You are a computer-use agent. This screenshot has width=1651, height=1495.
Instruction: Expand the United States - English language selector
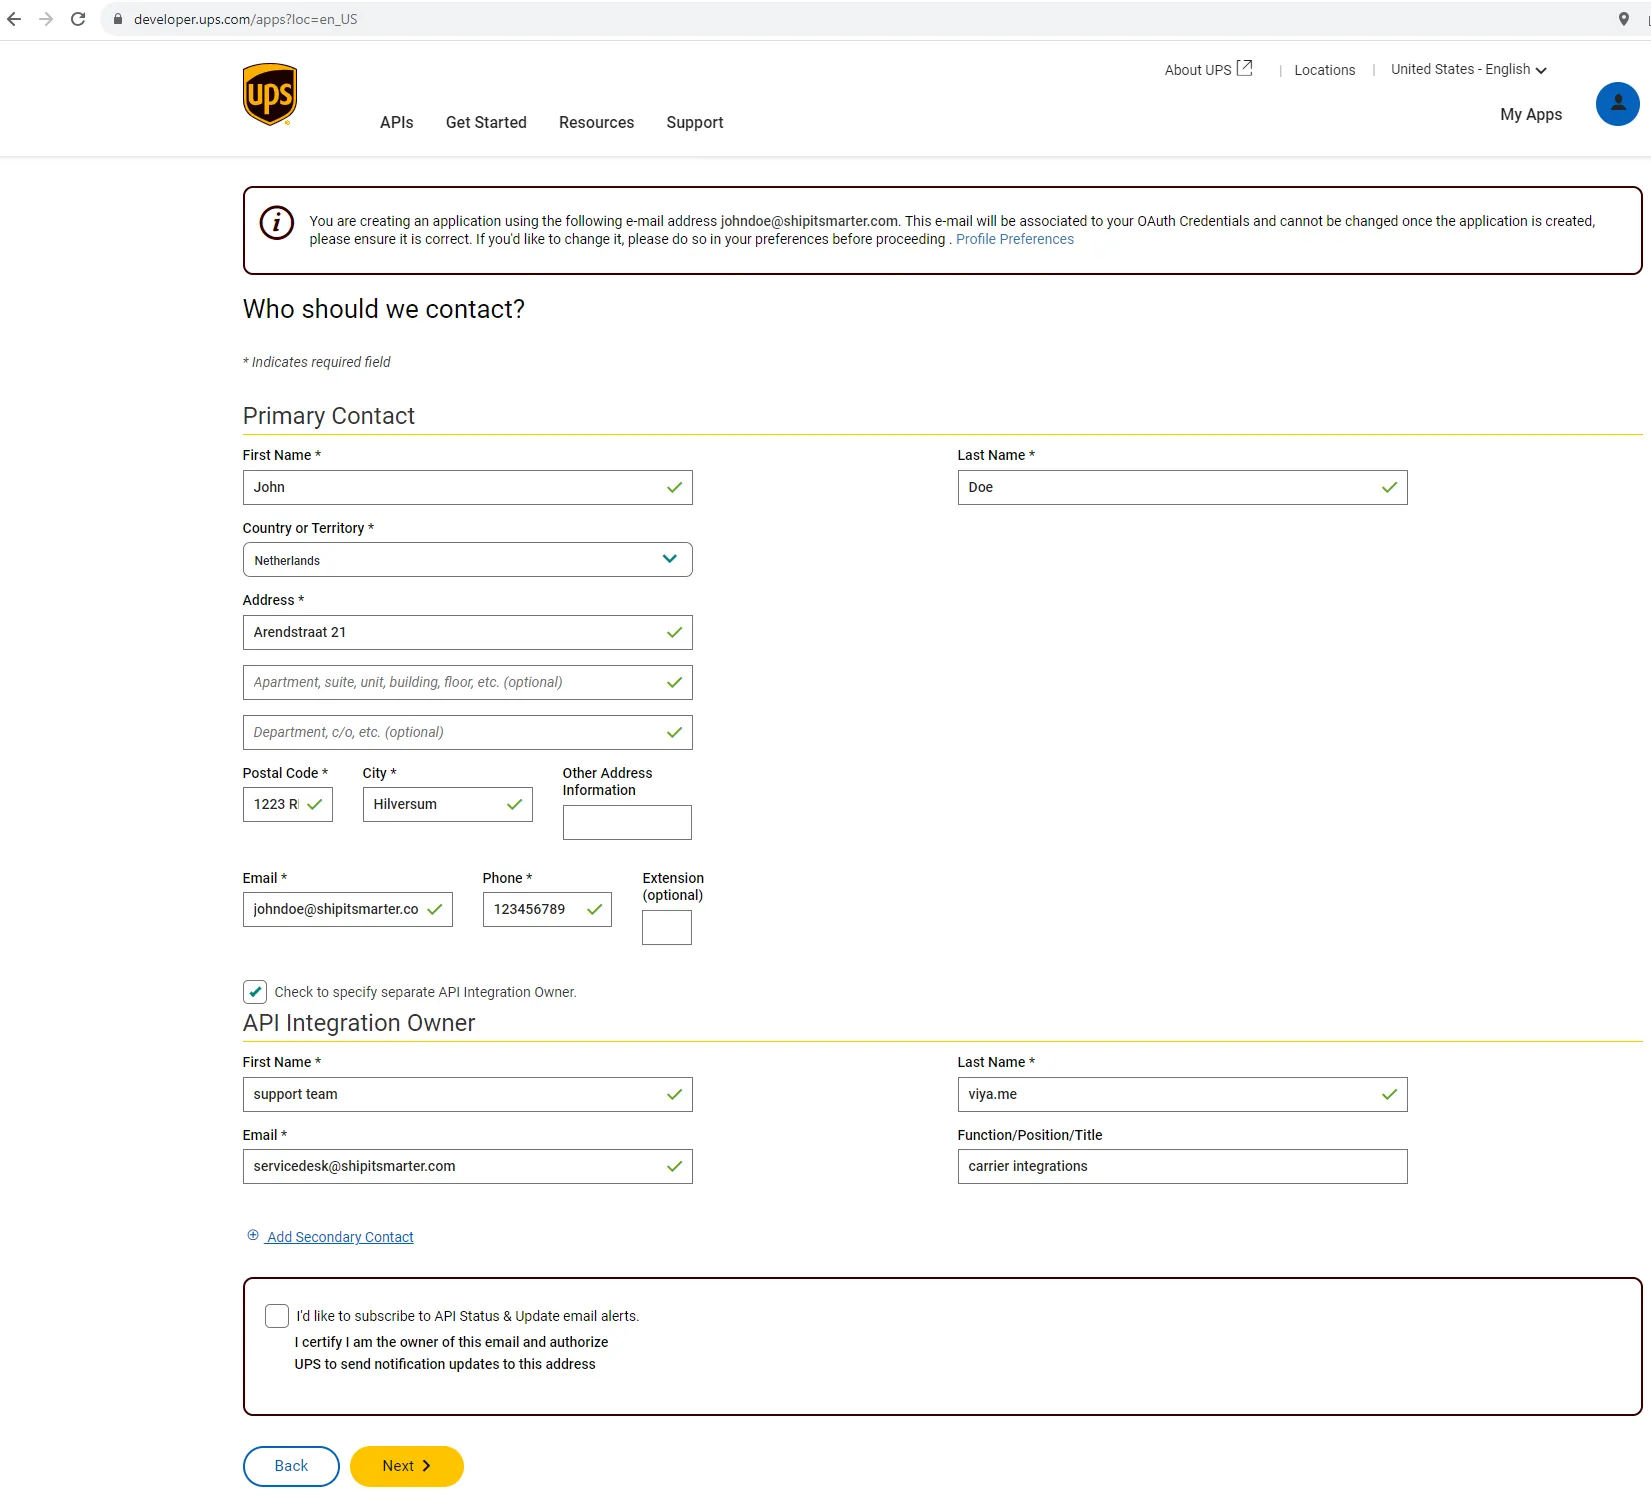tap(1467, 70)
